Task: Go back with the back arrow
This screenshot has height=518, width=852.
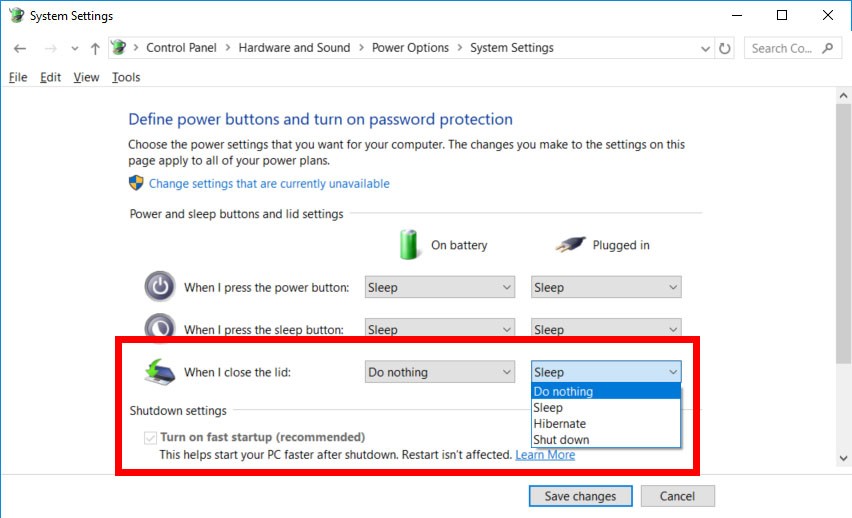Action: pos(20,48)
